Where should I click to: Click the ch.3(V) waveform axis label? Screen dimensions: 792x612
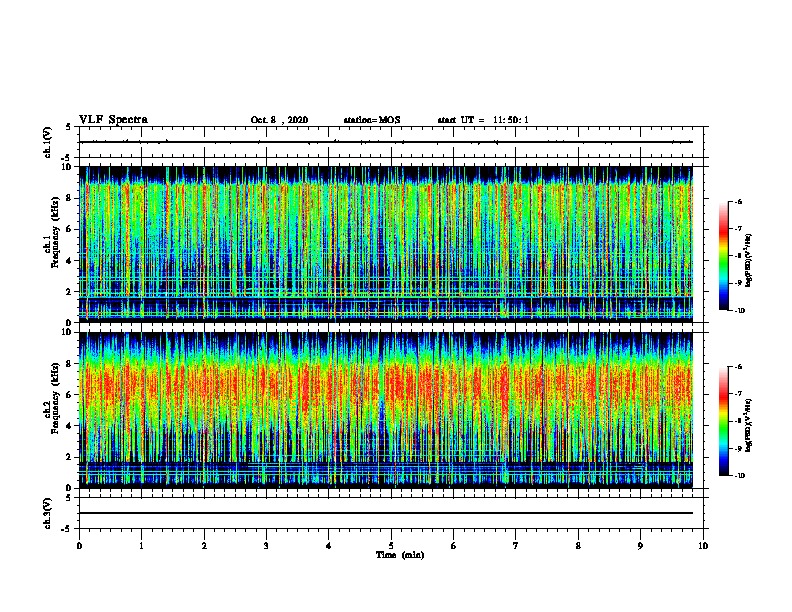48,513
